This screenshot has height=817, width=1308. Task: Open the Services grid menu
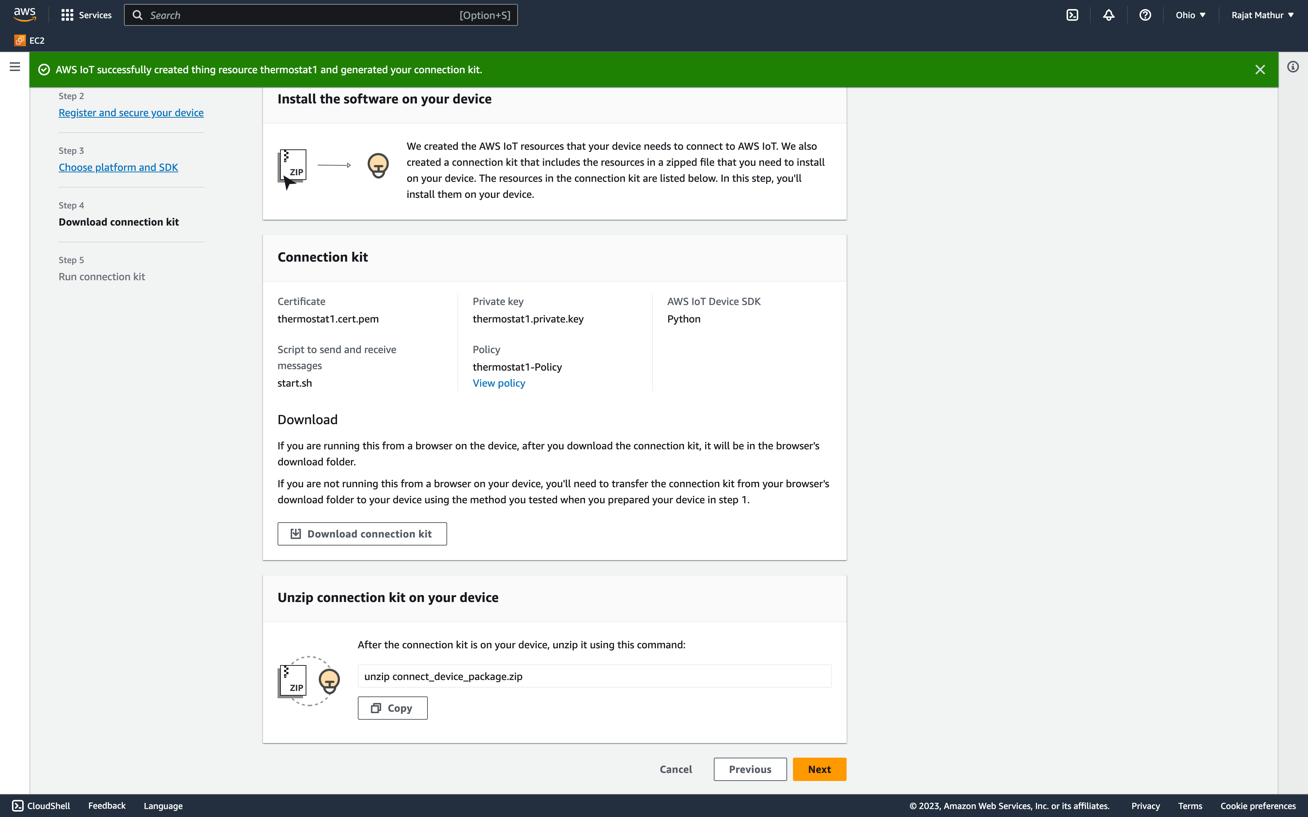click(86, 15)
